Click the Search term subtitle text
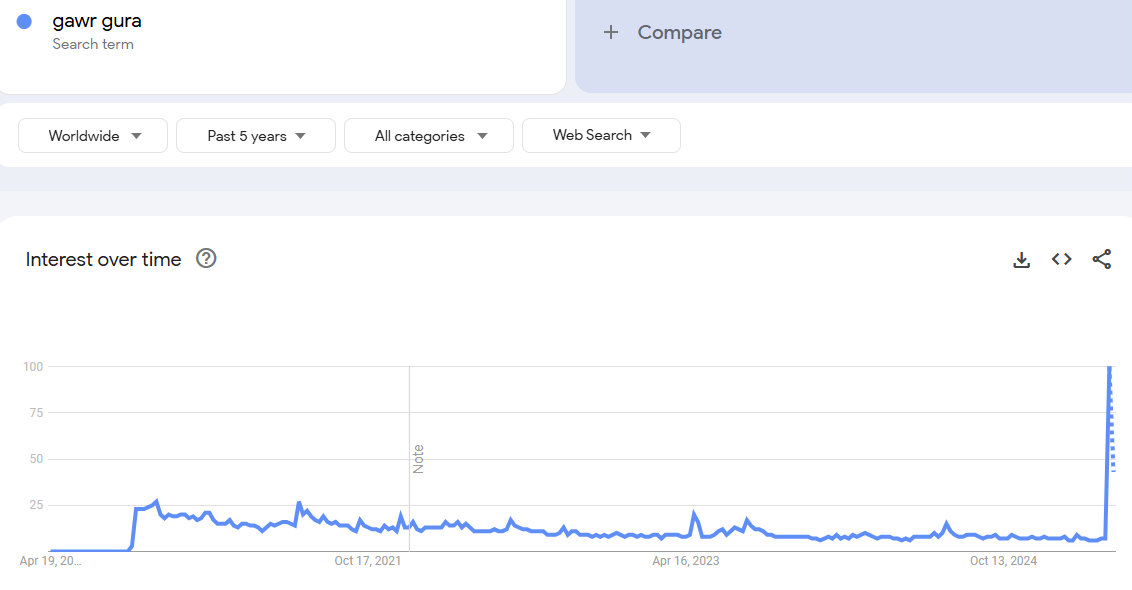This screenshot has width=1132, height=590. (93, 44)
